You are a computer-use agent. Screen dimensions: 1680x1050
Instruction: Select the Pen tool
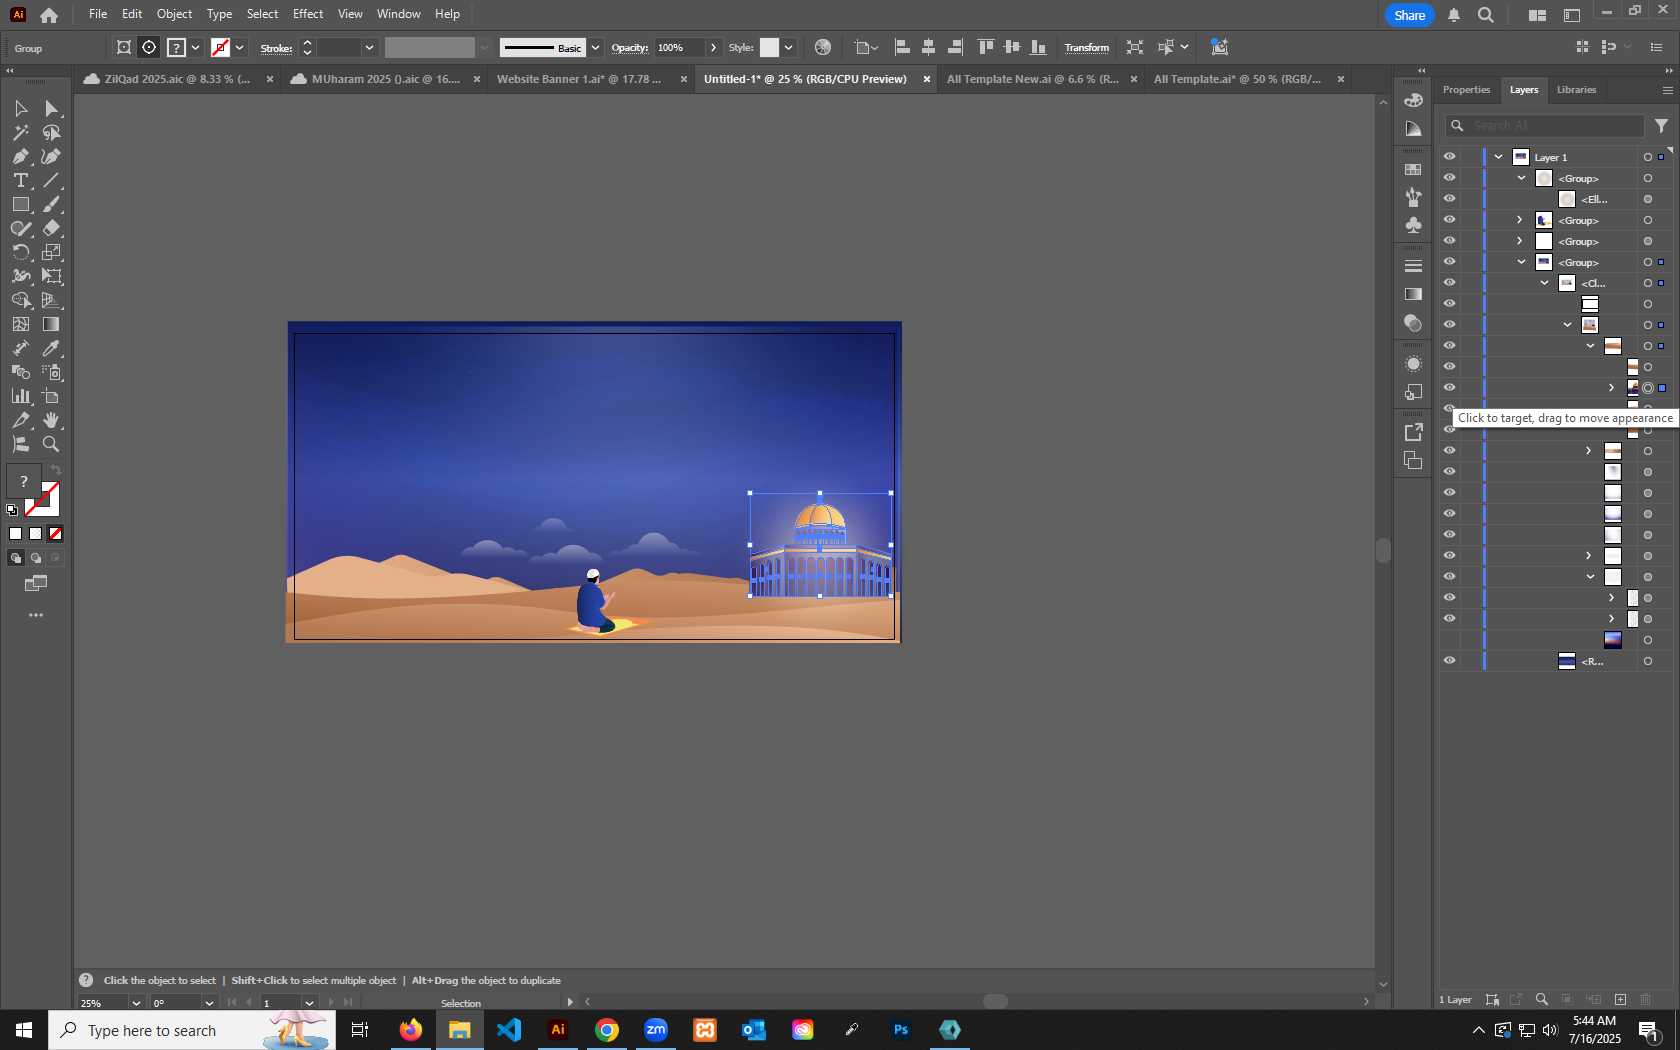point(20,156)
